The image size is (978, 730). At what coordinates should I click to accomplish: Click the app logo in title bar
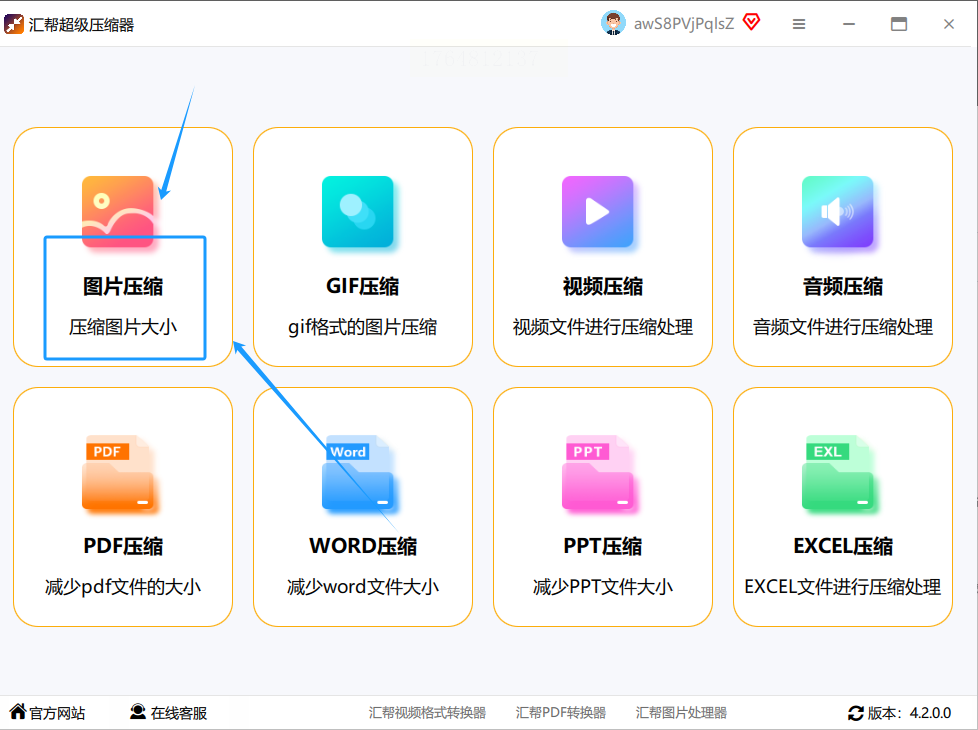tap(14, 24)
